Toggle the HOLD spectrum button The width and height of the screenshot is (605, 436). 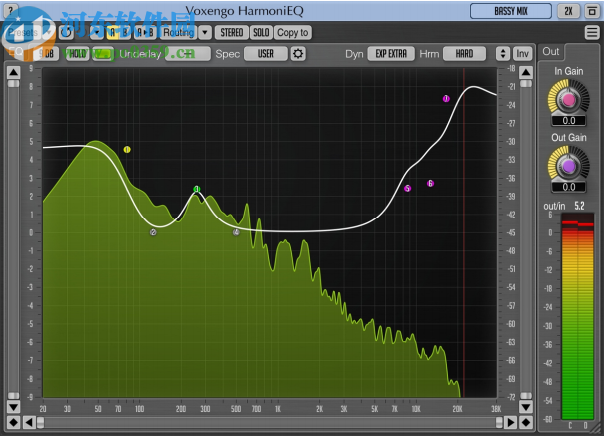click(x=77, y=53)
